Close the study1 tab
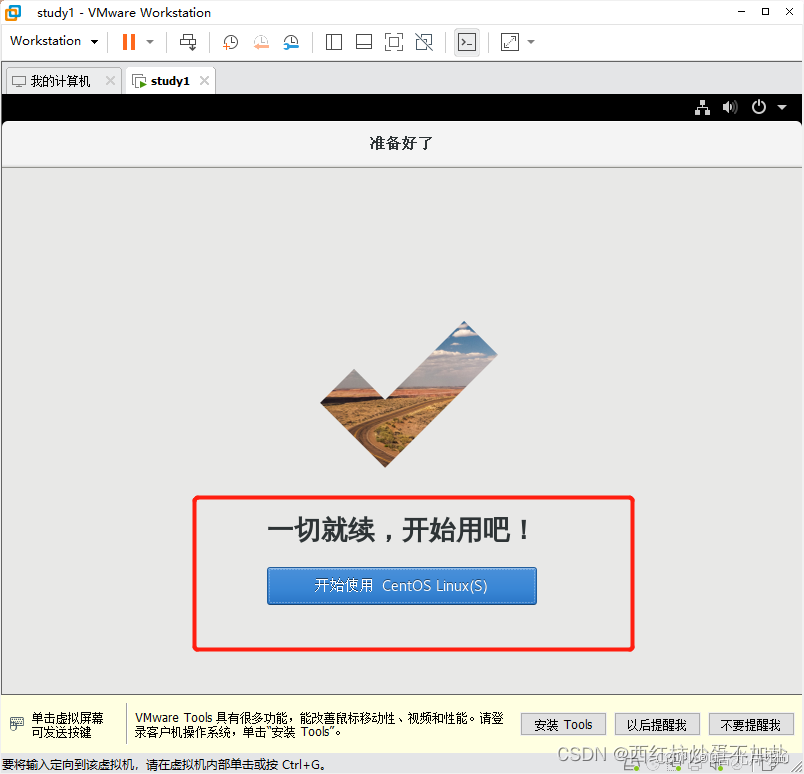The width and height of the screenshot is (804, 774). [x=204, y=81]
